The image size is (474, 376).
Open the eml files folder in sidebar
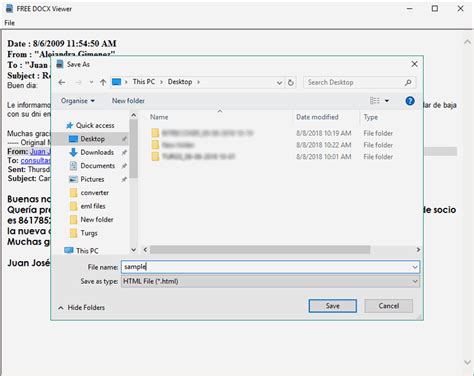pyautogui.click(x=93, y=206)
